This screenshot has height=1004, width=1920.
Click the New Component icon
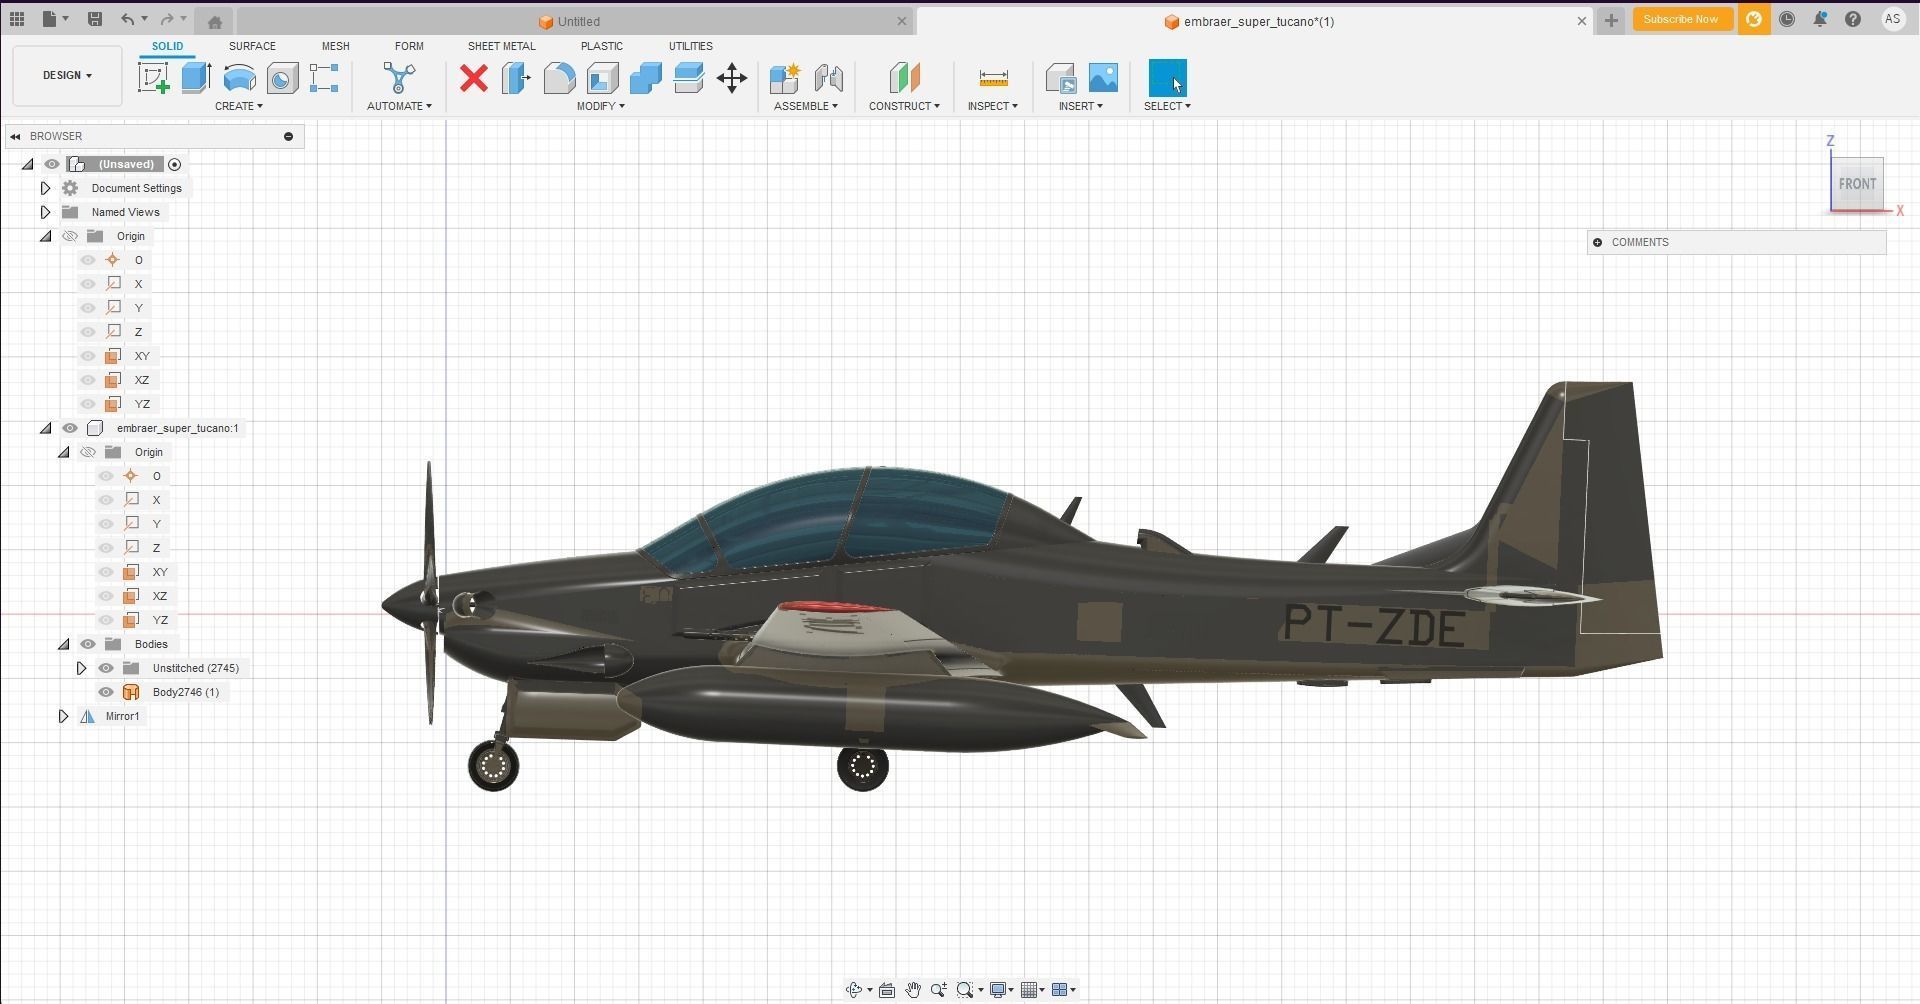point(785,78)
